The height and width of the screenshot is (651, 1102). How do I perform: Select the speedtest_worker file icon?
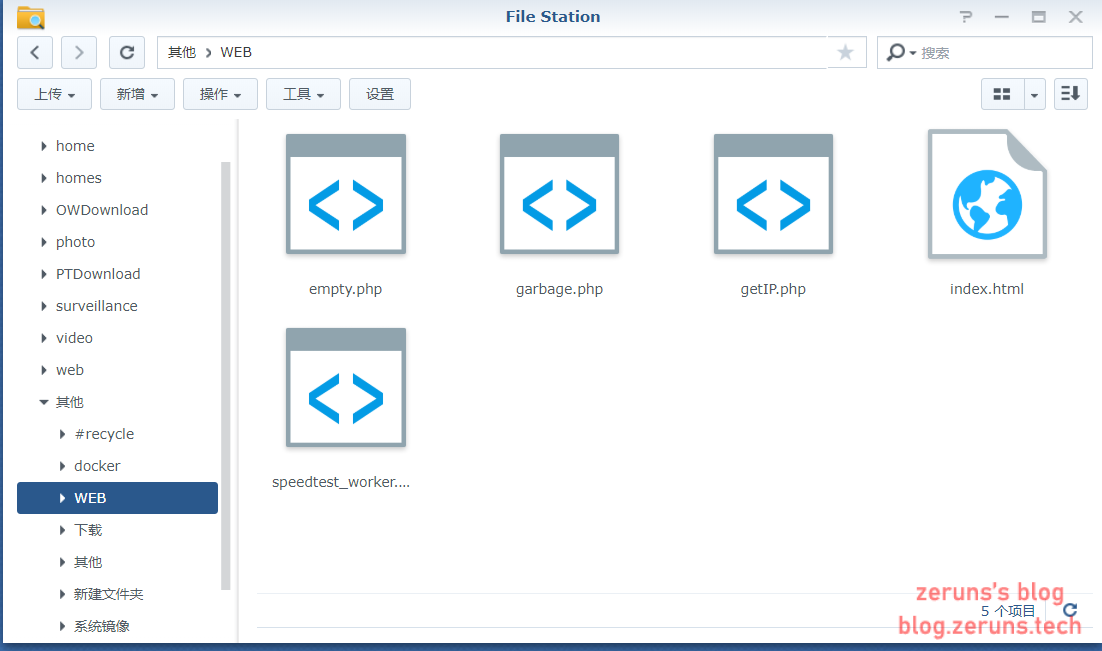tap(346, 387)
